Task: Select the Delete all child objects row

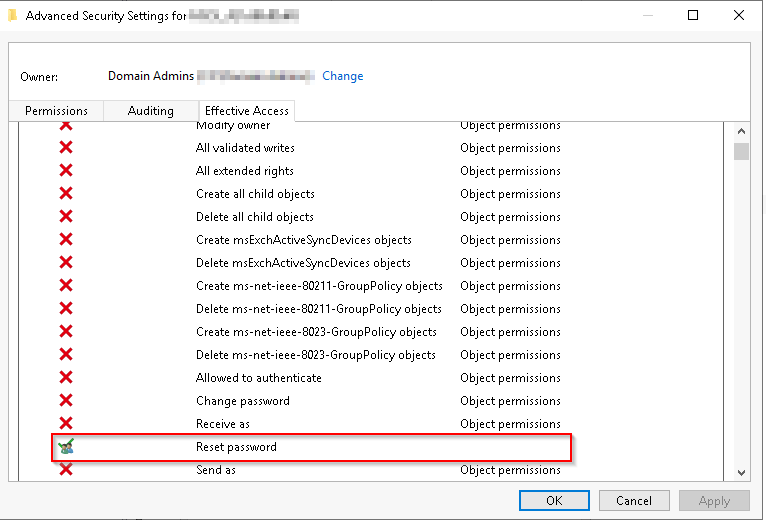Action: point(255,217)
